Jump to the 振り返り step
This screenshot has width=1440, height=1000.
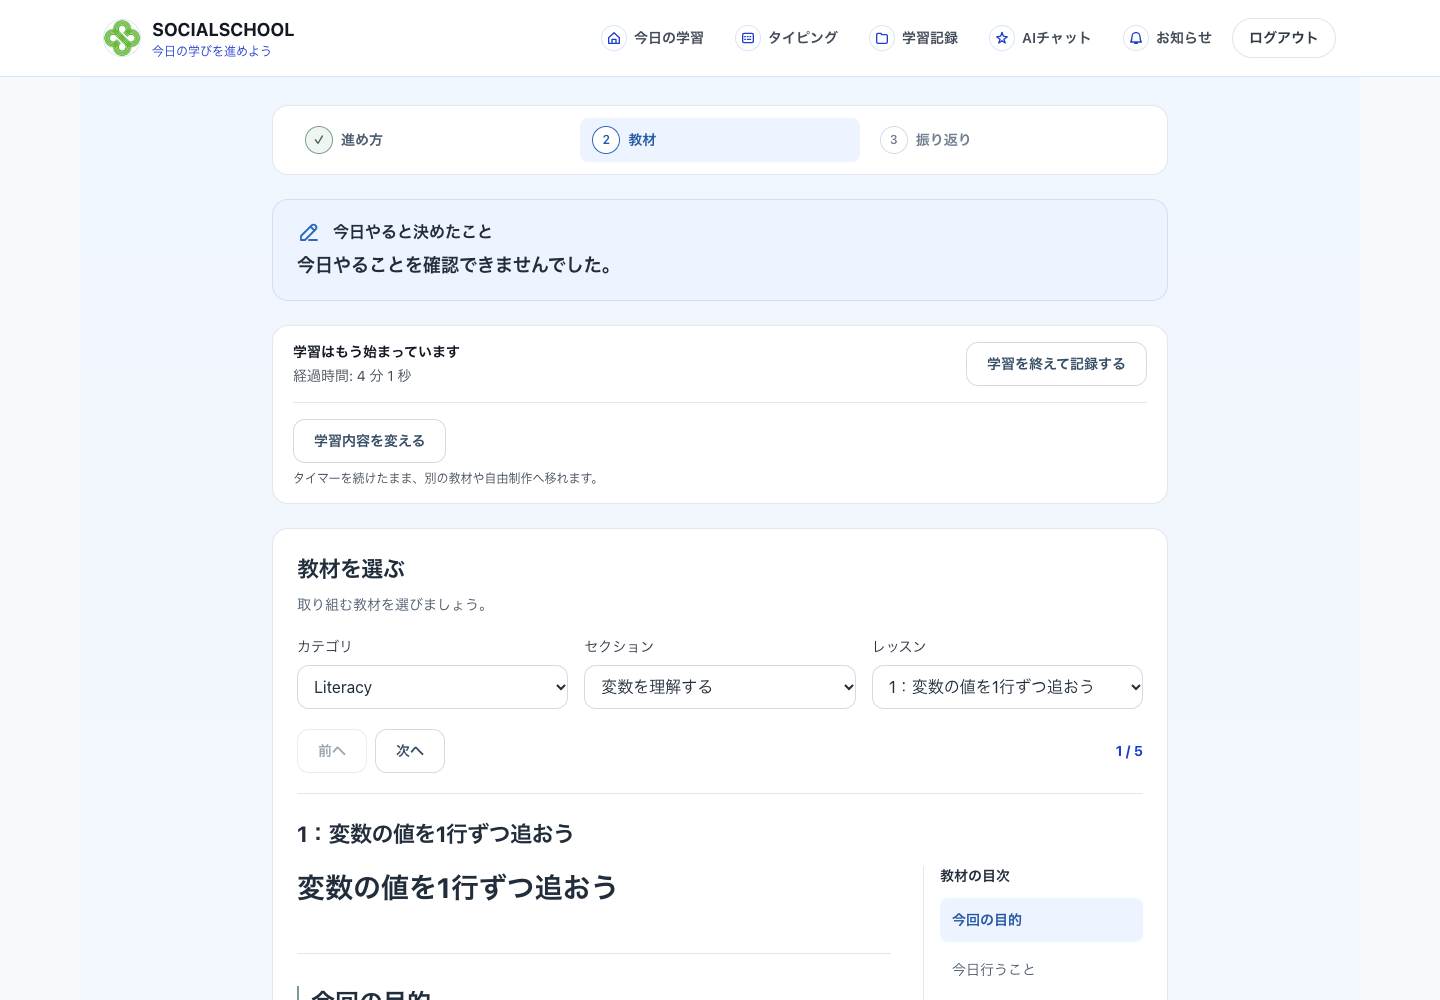point(1008,140)
